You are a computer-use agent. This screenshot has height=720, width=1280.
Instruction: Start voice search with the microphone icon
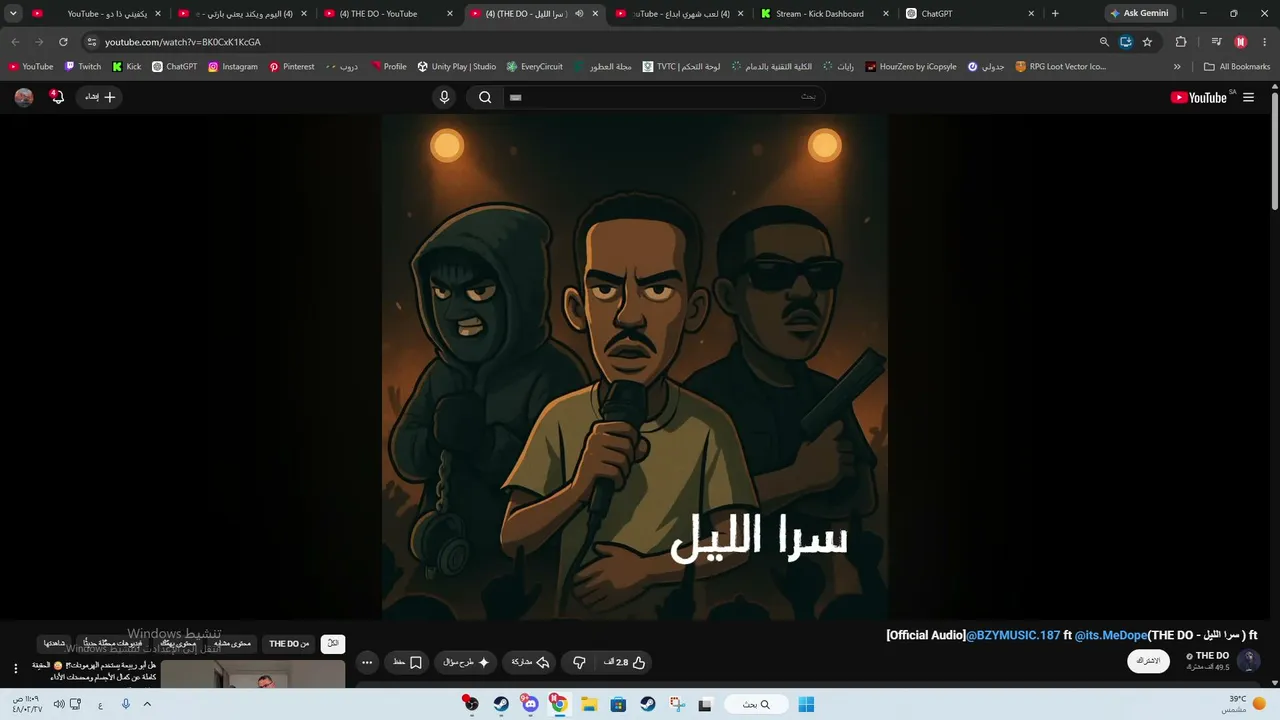(x=445, y=97)
